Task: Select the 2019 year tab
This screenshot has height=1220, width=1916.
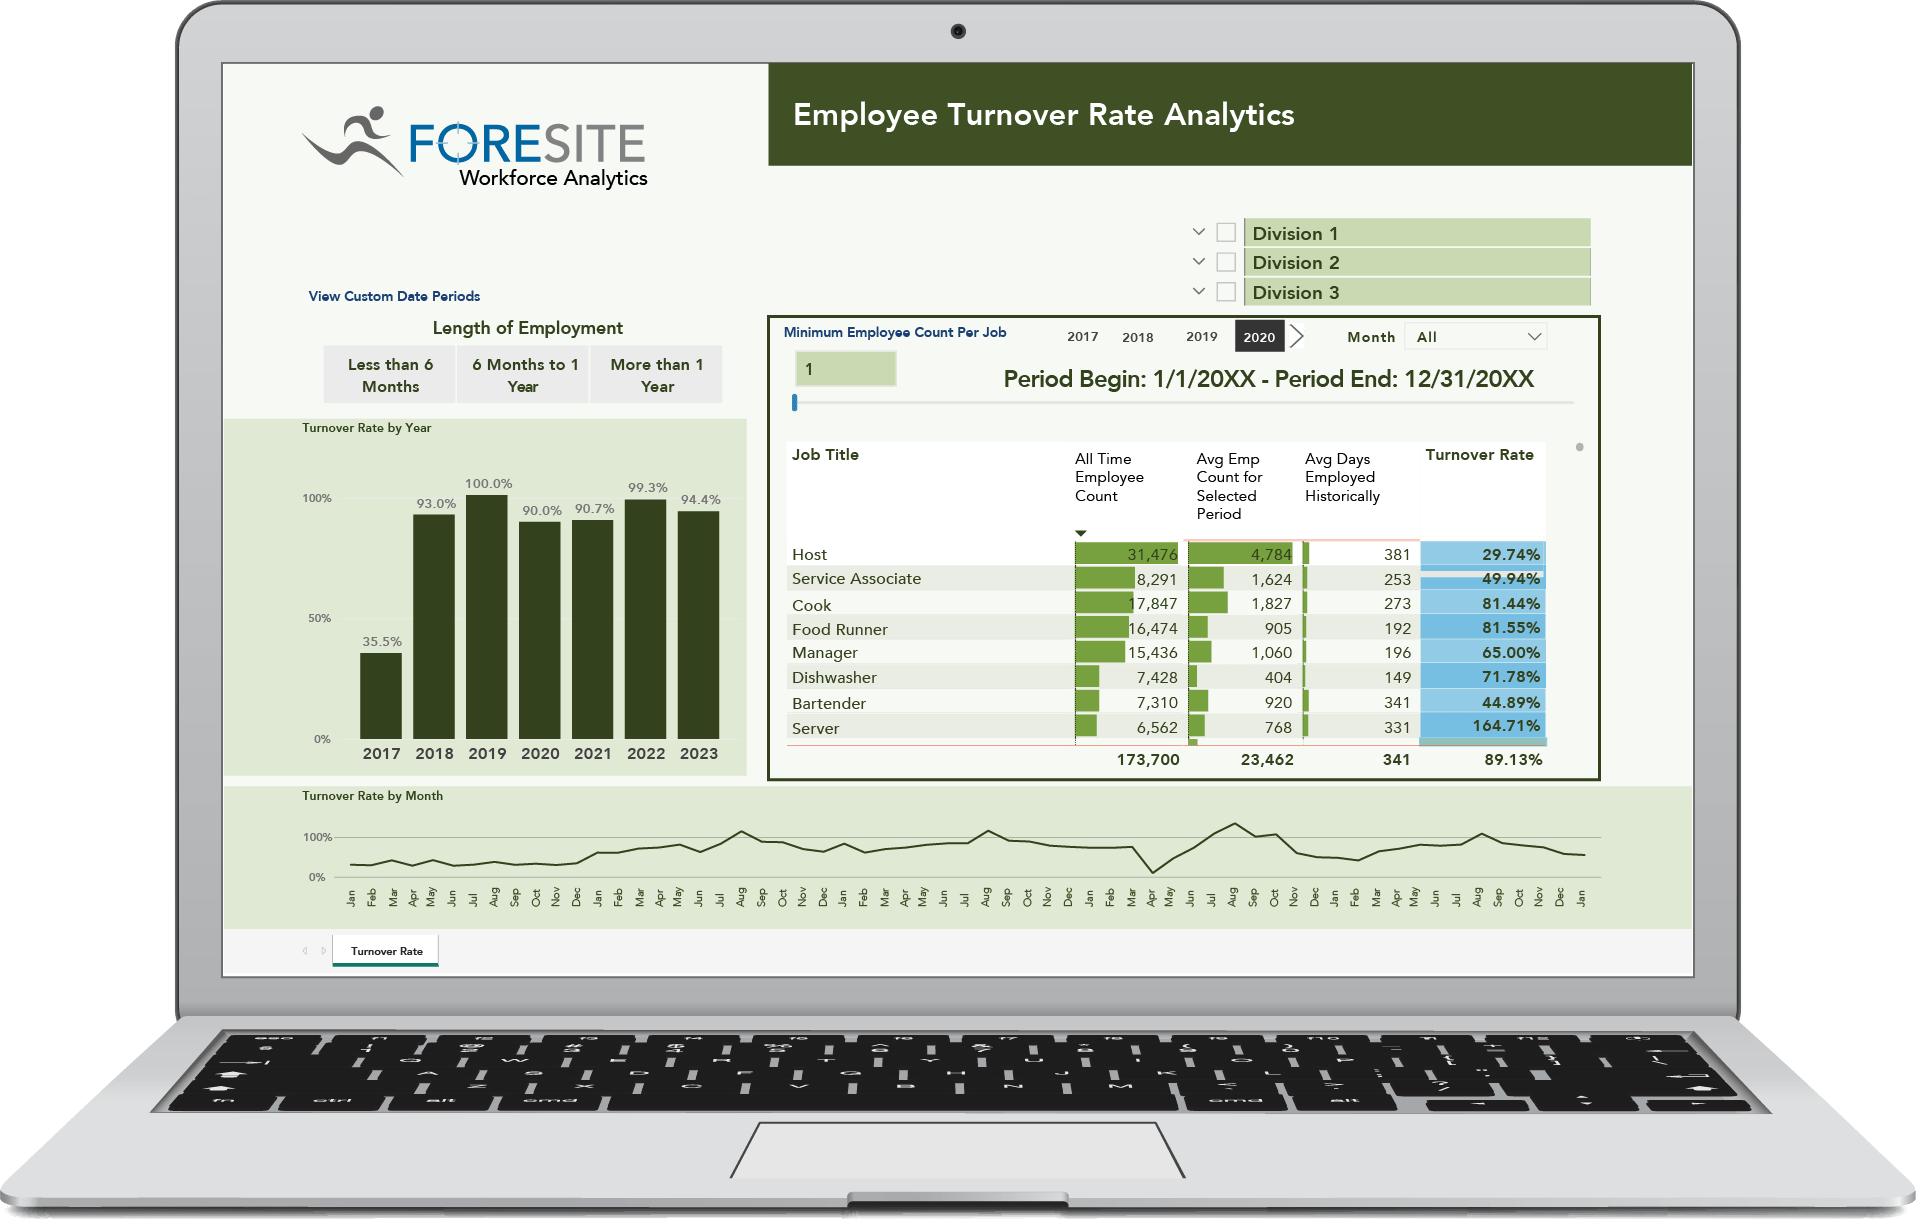Action: (x=1201, y=337)
